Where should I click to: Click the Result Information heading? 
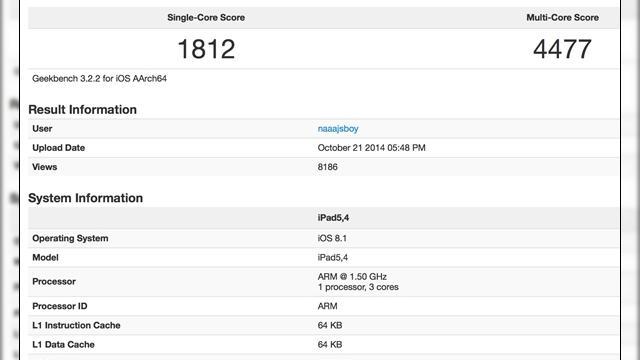pos(82,109)
